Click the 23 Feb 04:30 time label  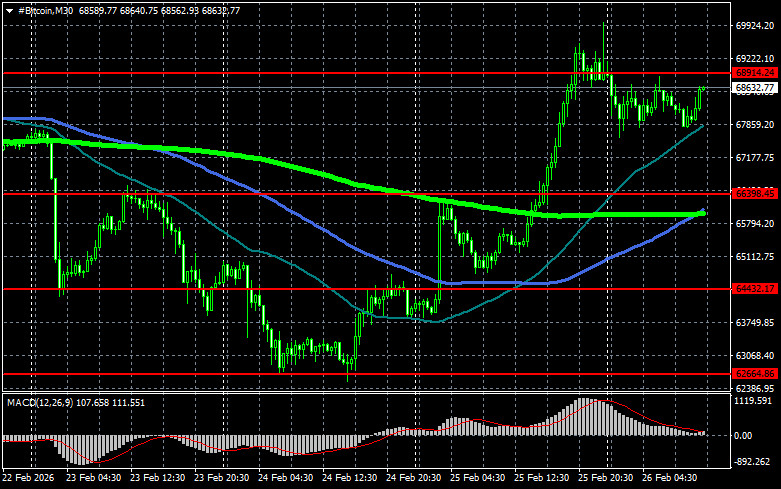coord(93,478)
